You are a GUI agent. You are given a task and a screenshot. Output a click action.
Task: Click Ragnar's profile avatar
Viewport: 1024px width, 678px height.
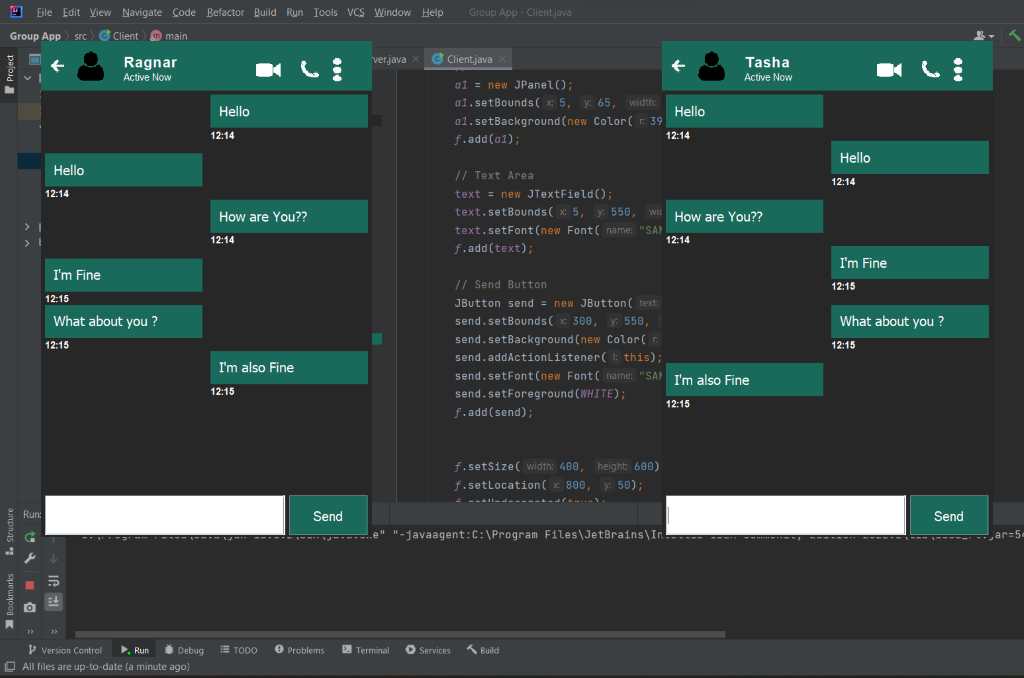[x=90, y=67]
